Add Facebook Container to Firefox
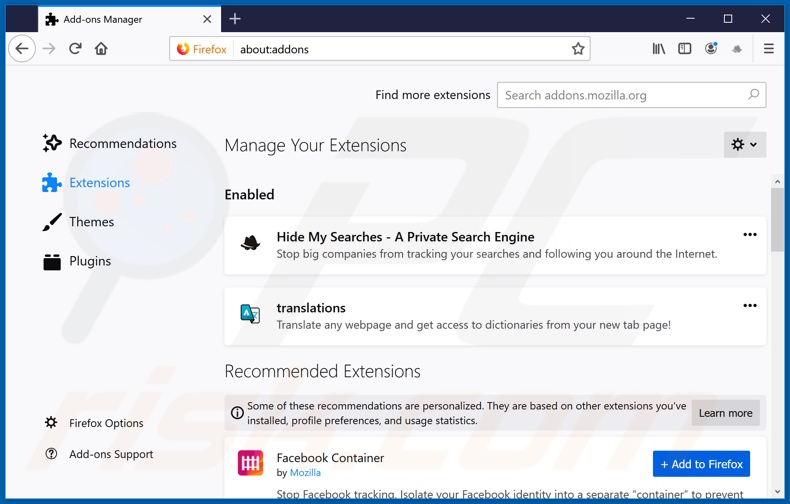Viewport: 790px width, 504px height. pos(701,464)
